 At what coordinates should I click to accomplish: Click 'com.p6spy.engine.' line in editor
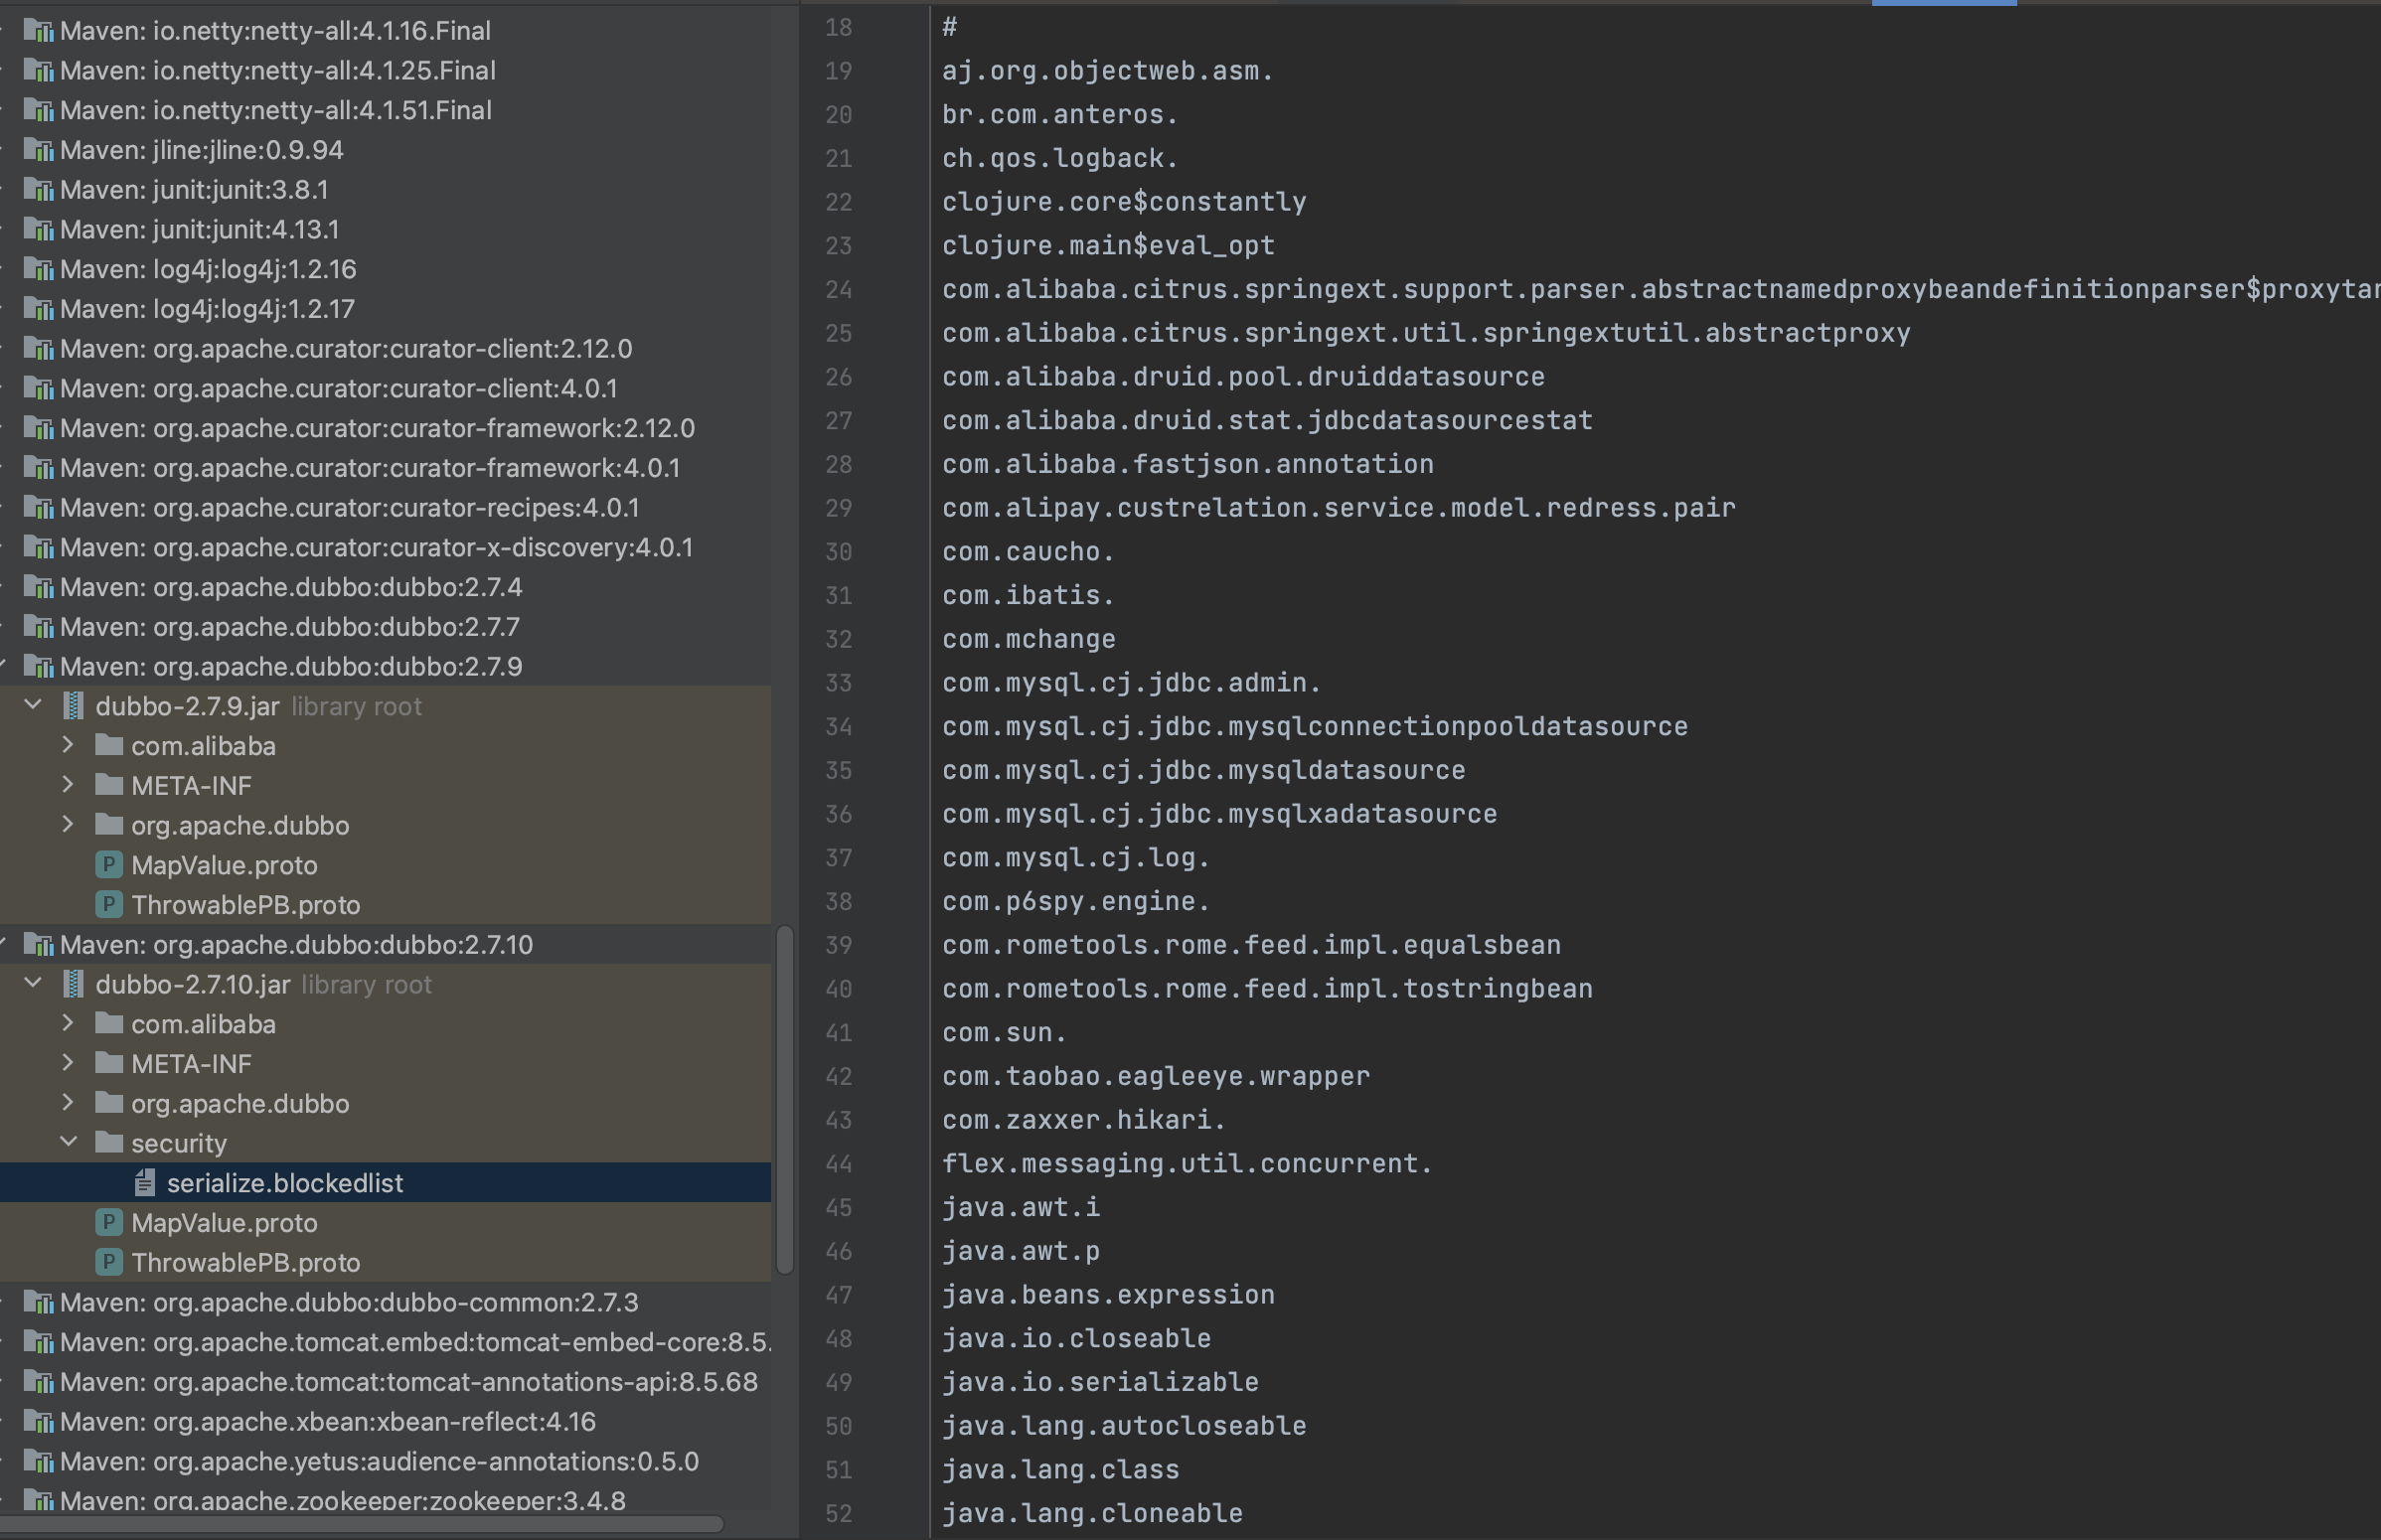(x=1076, y=902)
